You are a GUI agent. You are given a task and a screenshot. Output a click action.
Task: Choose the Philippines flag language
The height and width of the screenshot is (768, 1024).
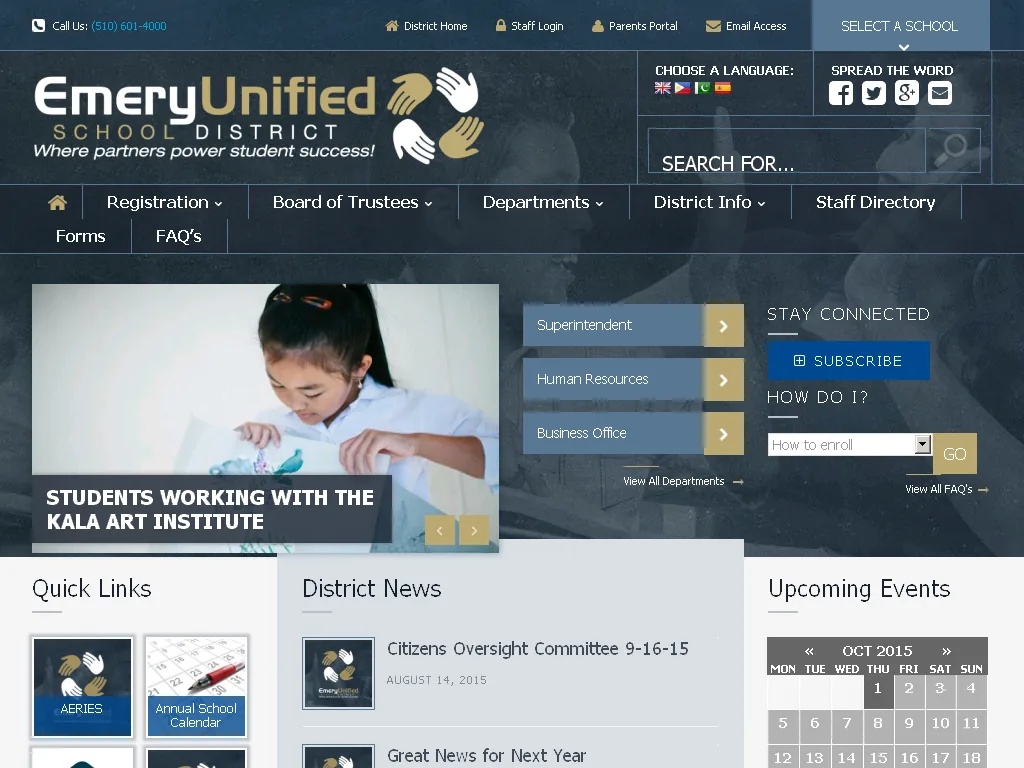tap(682, 88)
